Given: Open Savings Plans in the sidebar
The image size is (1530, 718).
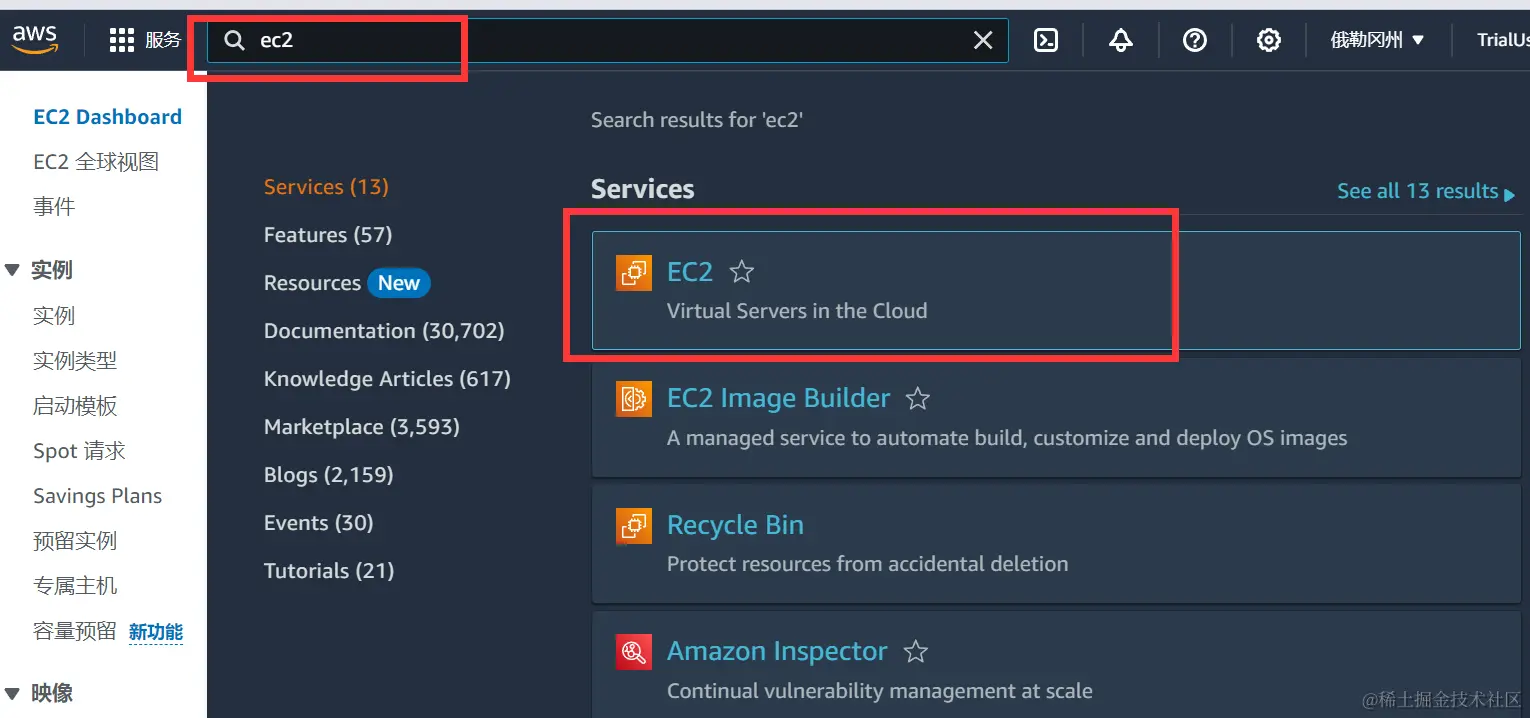Looking at the screenshot, I should coord(97,496).
